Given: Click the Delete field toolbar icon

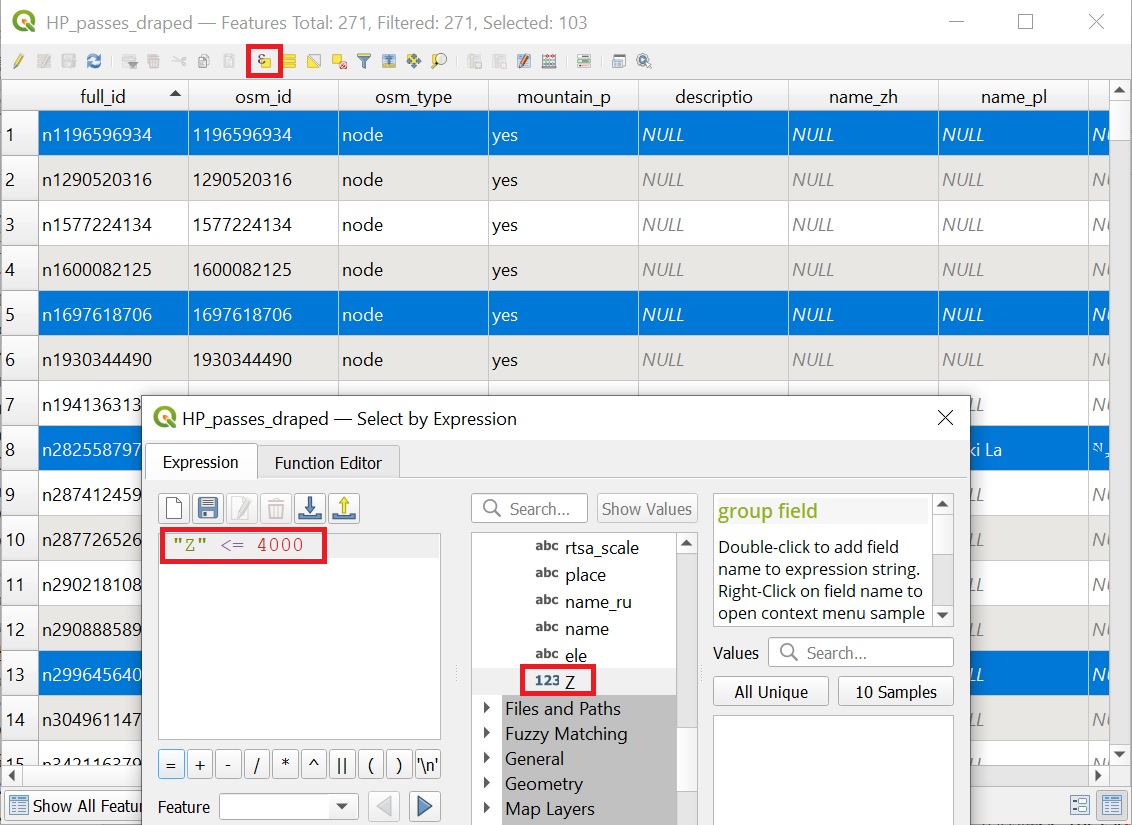Looking at the screenshot, I should [x=499, y=61].
